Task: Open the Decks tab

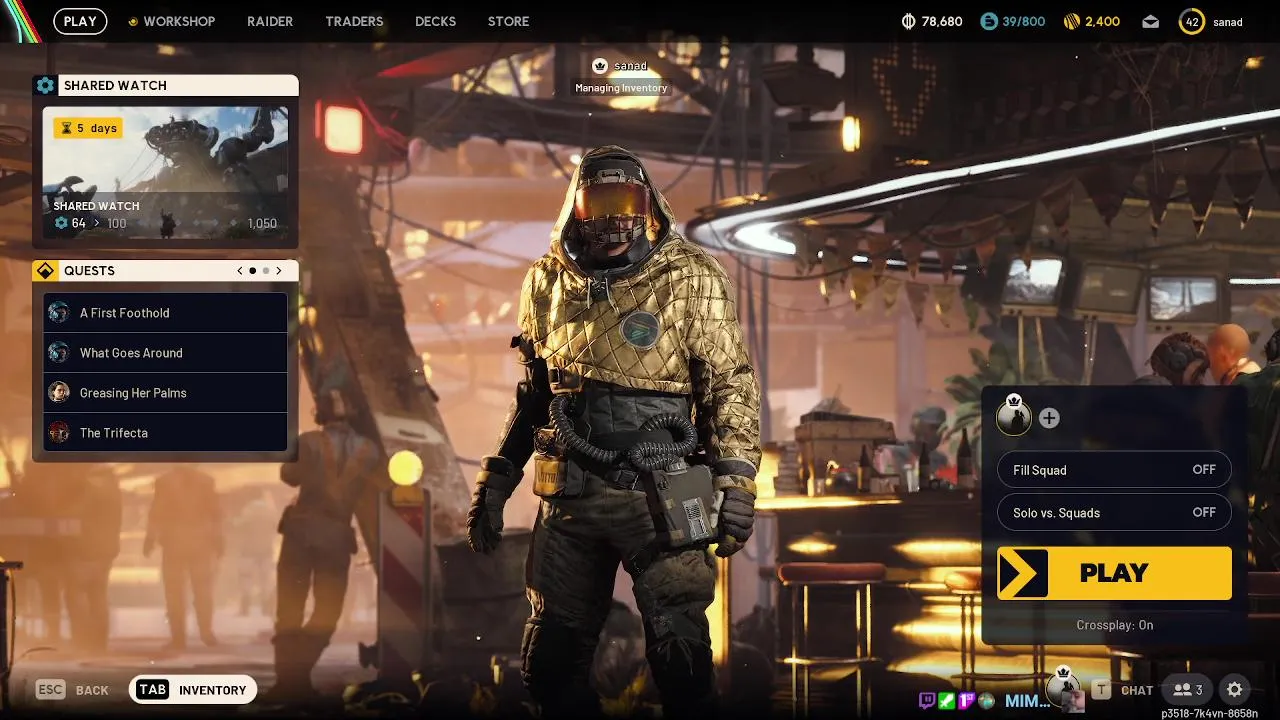Action: click(x=435, y=21)
